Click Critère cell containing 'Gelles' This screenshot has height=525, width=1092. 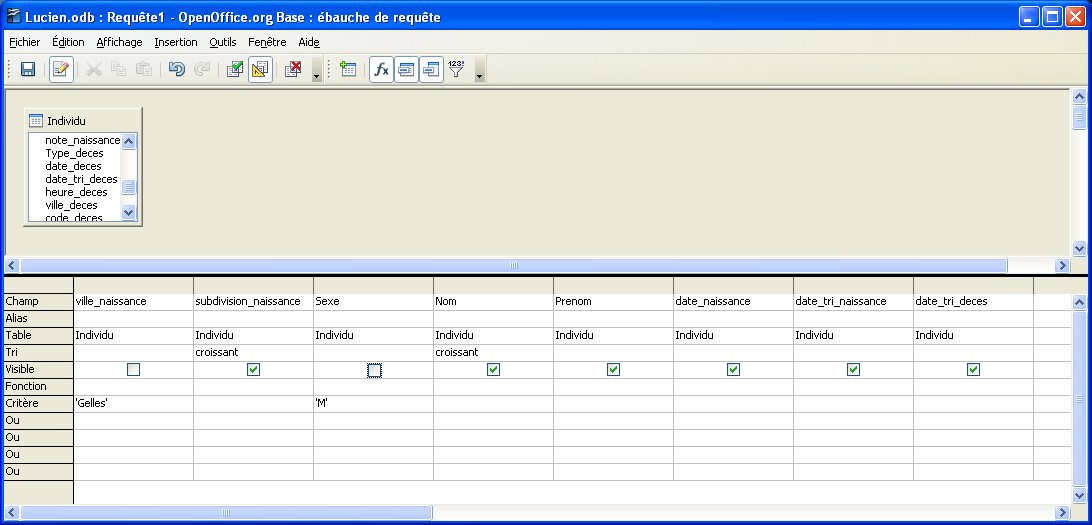[134, 403]
